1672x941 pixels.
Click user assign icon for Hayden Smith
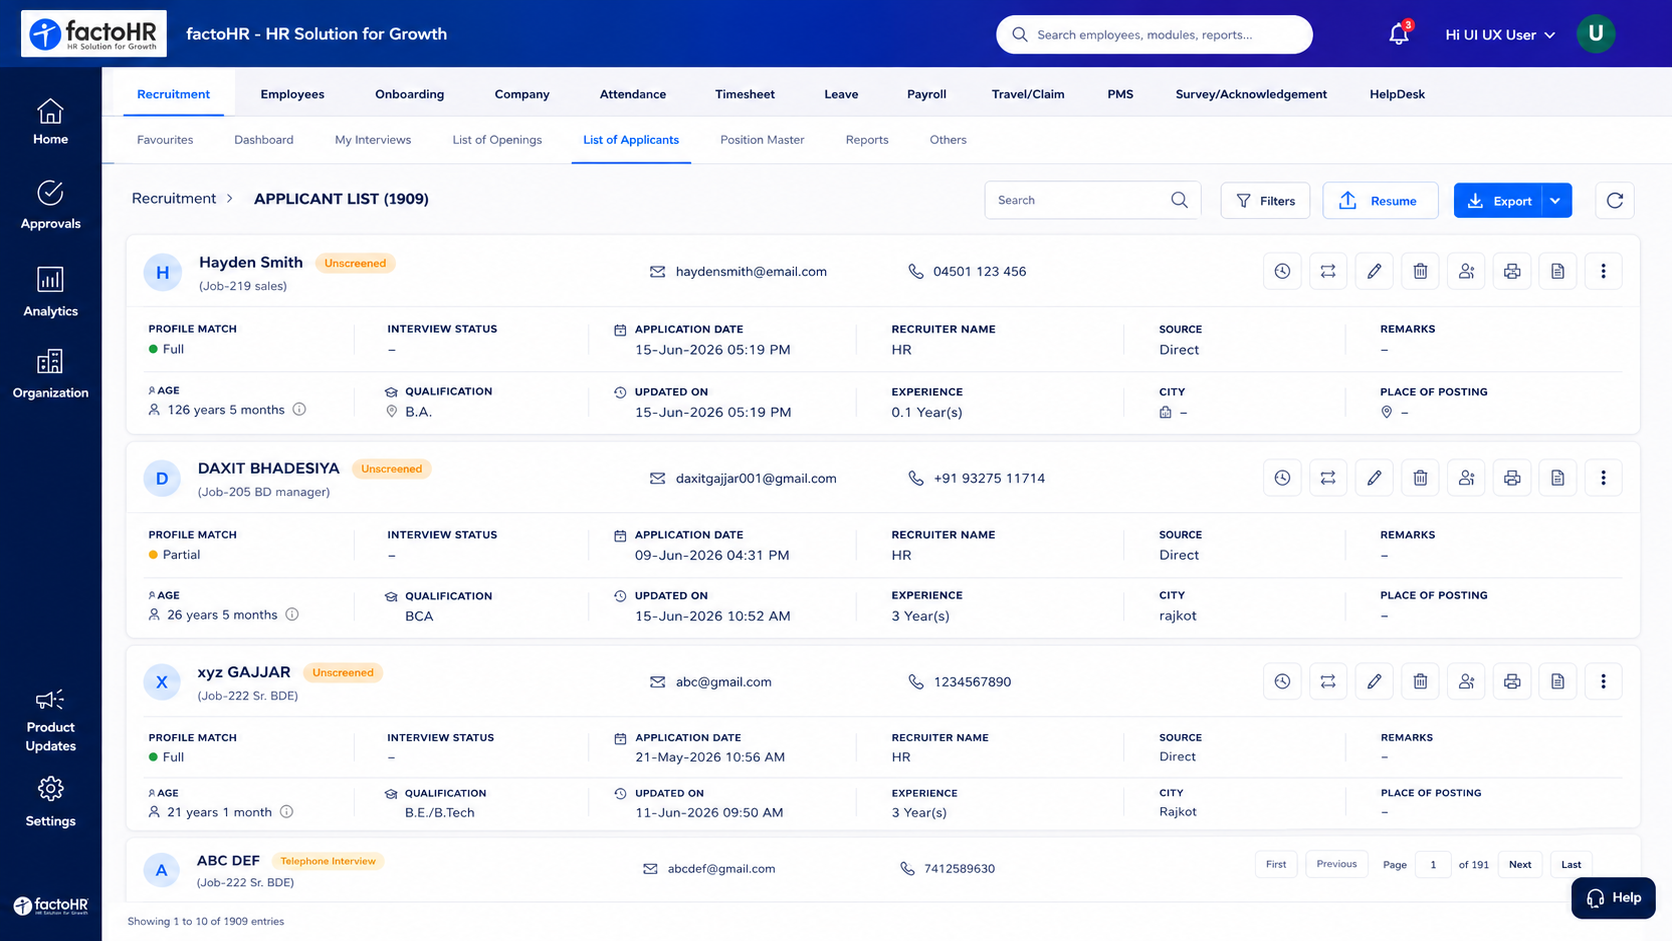[1466, 271]
